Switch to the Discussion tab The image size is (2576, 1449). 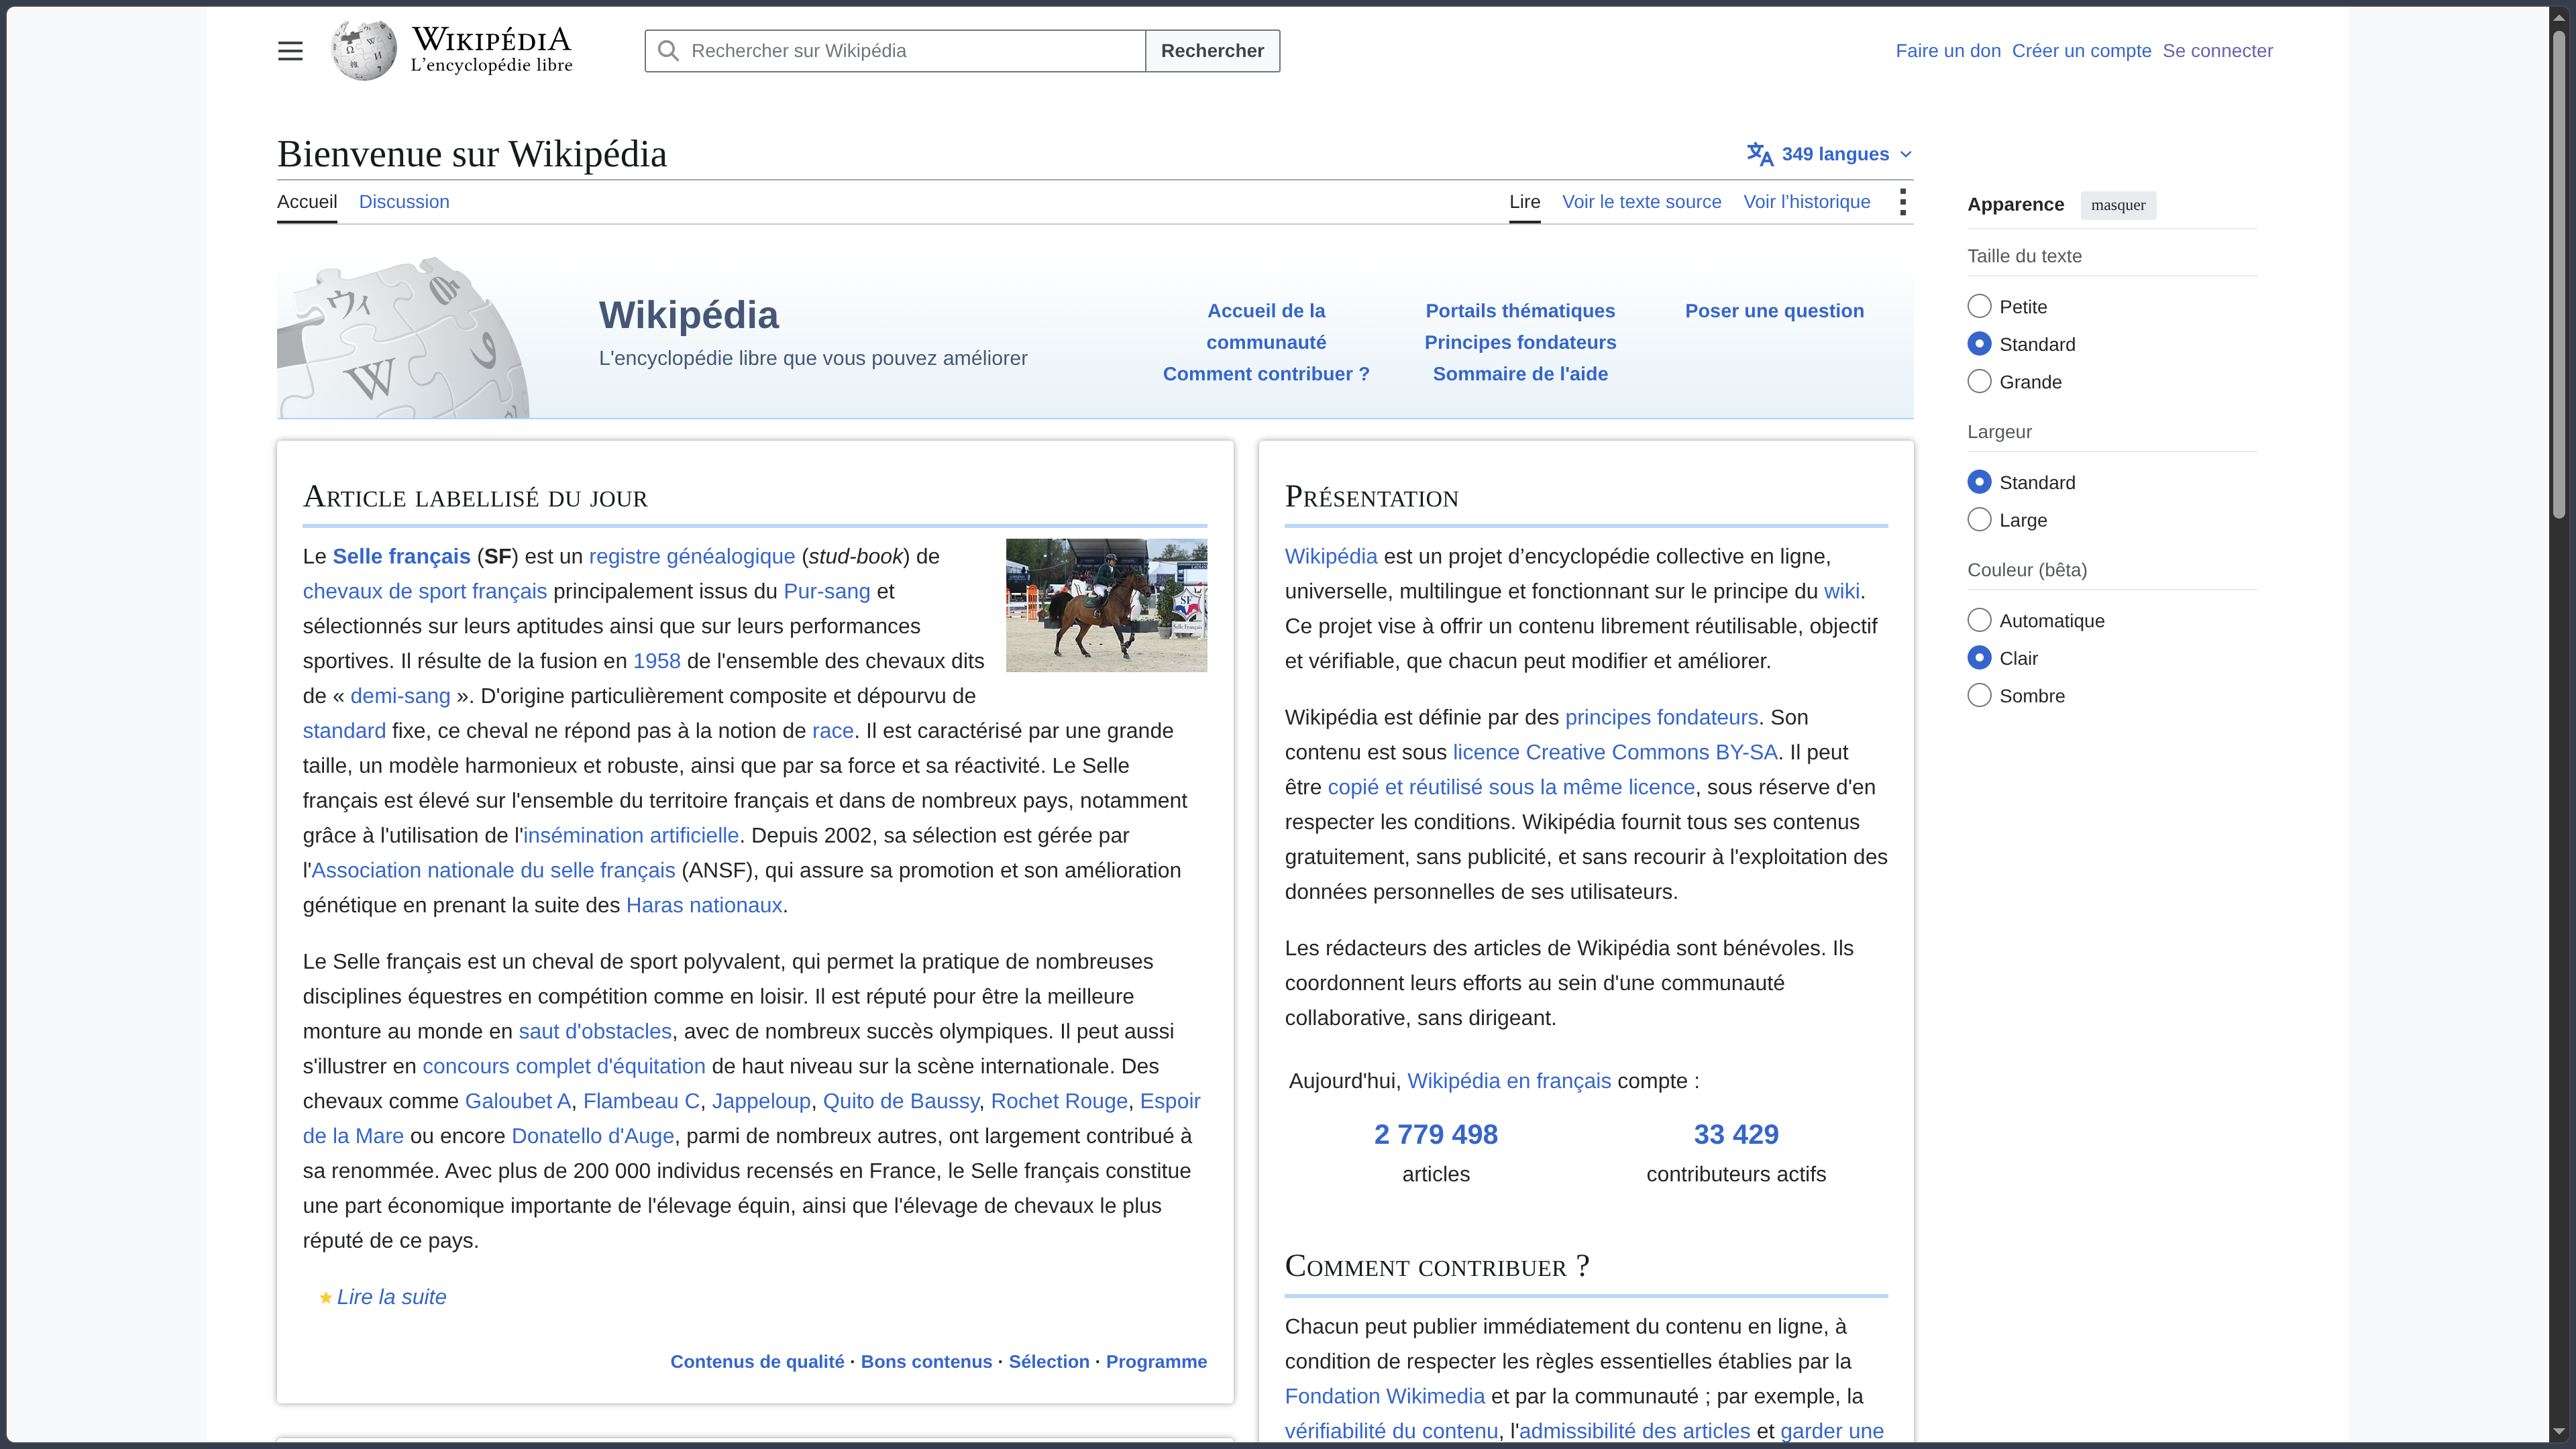tap(404, 202)
